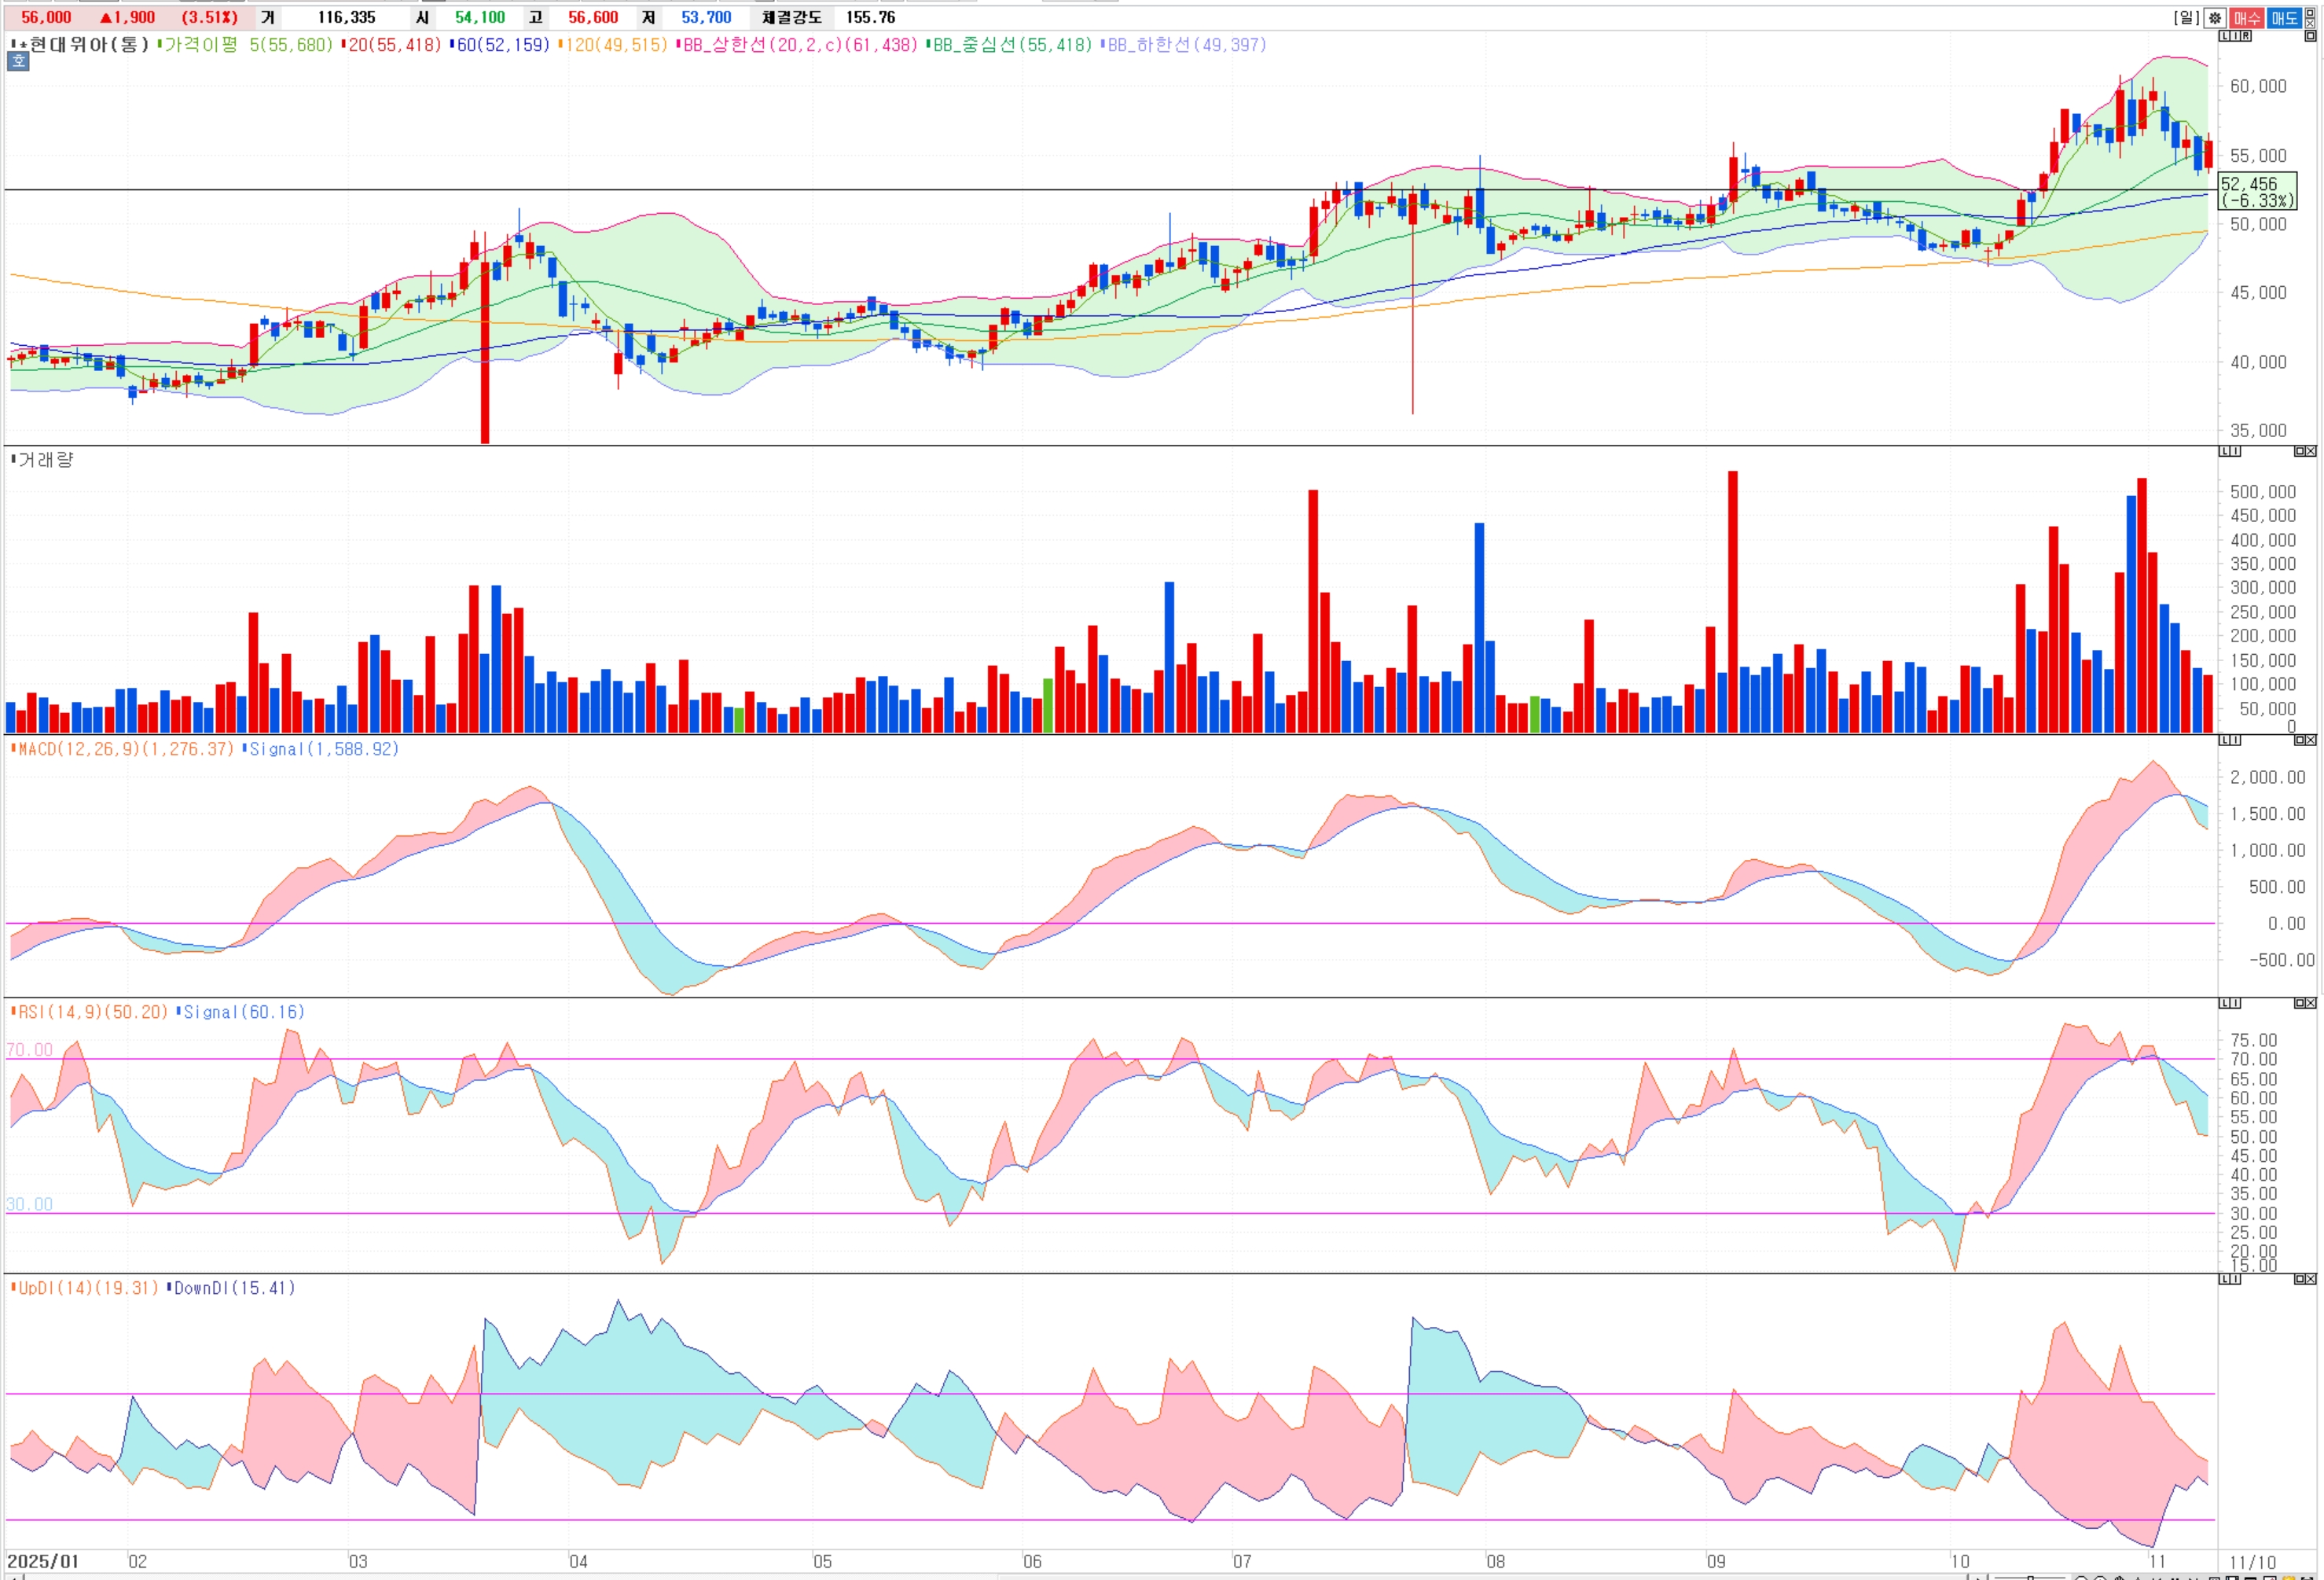This screenshot has height=1580, width=2324.
Task: Close the MACD indicator pane
Action: [x=2311, y=740]
